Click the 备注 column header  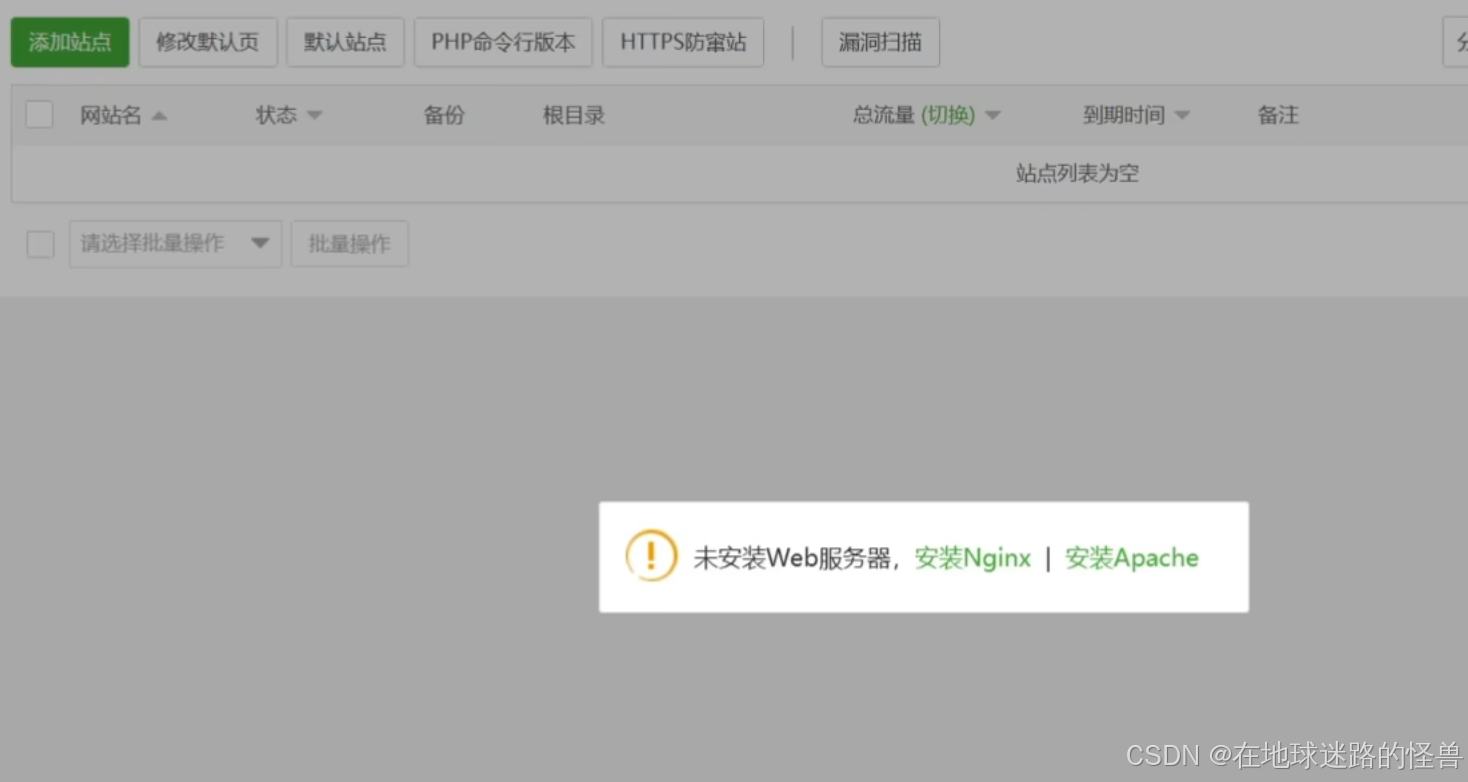click(x=1278, y=115)
